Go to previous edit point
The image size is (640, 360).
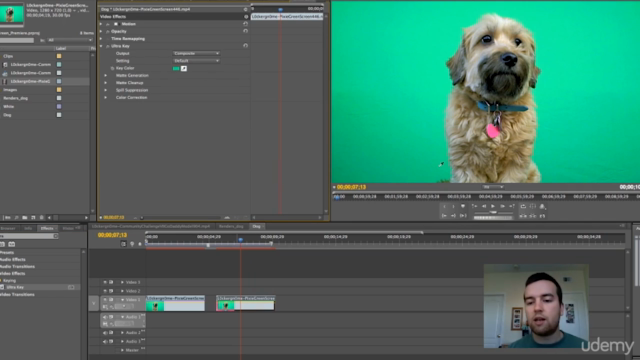pyautogui.click(x=474, y=207)
